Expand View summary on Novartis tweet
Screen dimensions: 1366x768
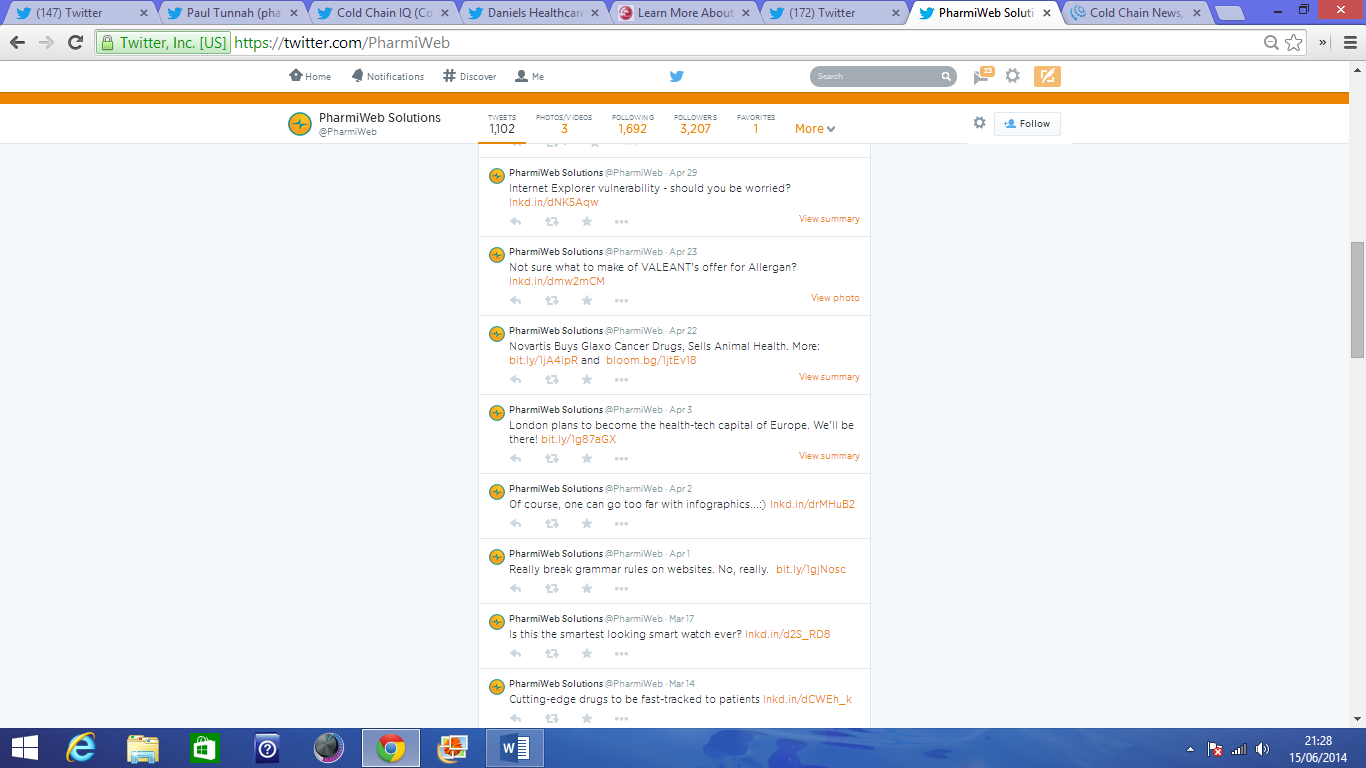click(829, 377)
